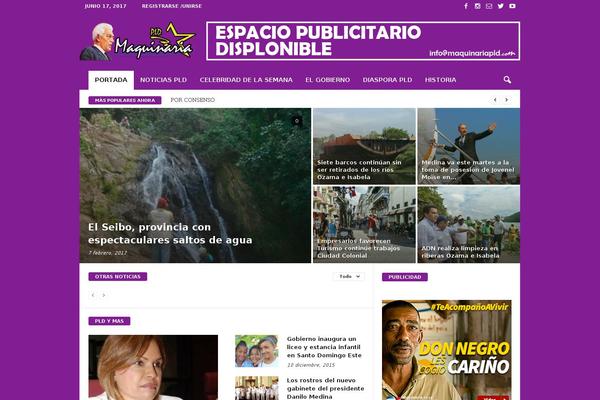Click Registrarse/Unirse link
This screenshot has height=400, width=600.
click(171, 6)
